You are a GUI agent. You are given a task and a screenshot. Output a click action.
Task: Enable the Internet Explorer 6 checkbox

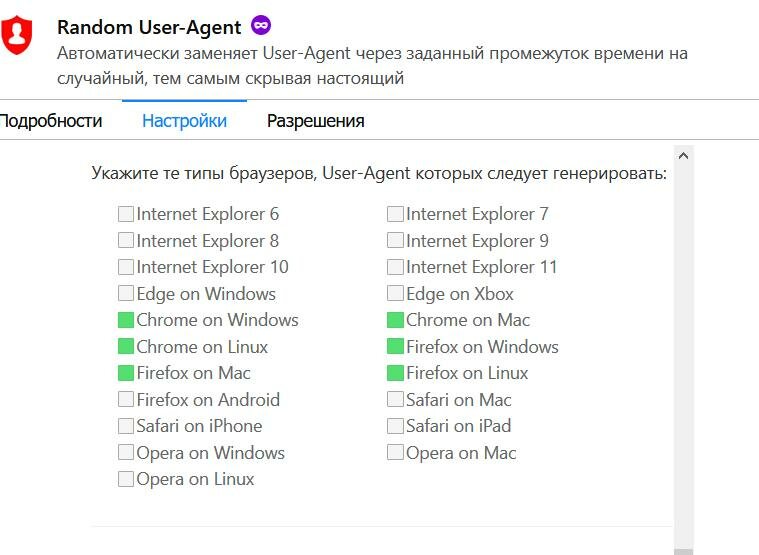click(x=126, y=214)
